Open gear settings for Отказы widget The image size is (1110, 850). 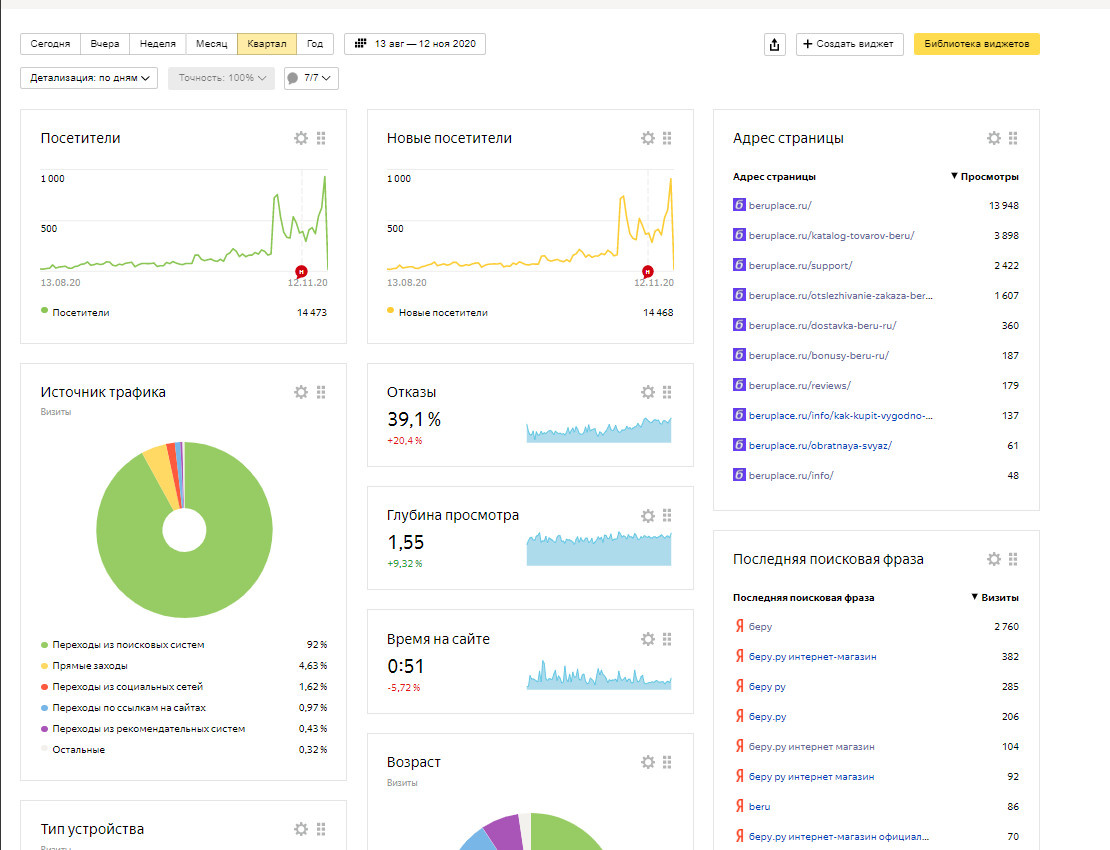[648, 393]
